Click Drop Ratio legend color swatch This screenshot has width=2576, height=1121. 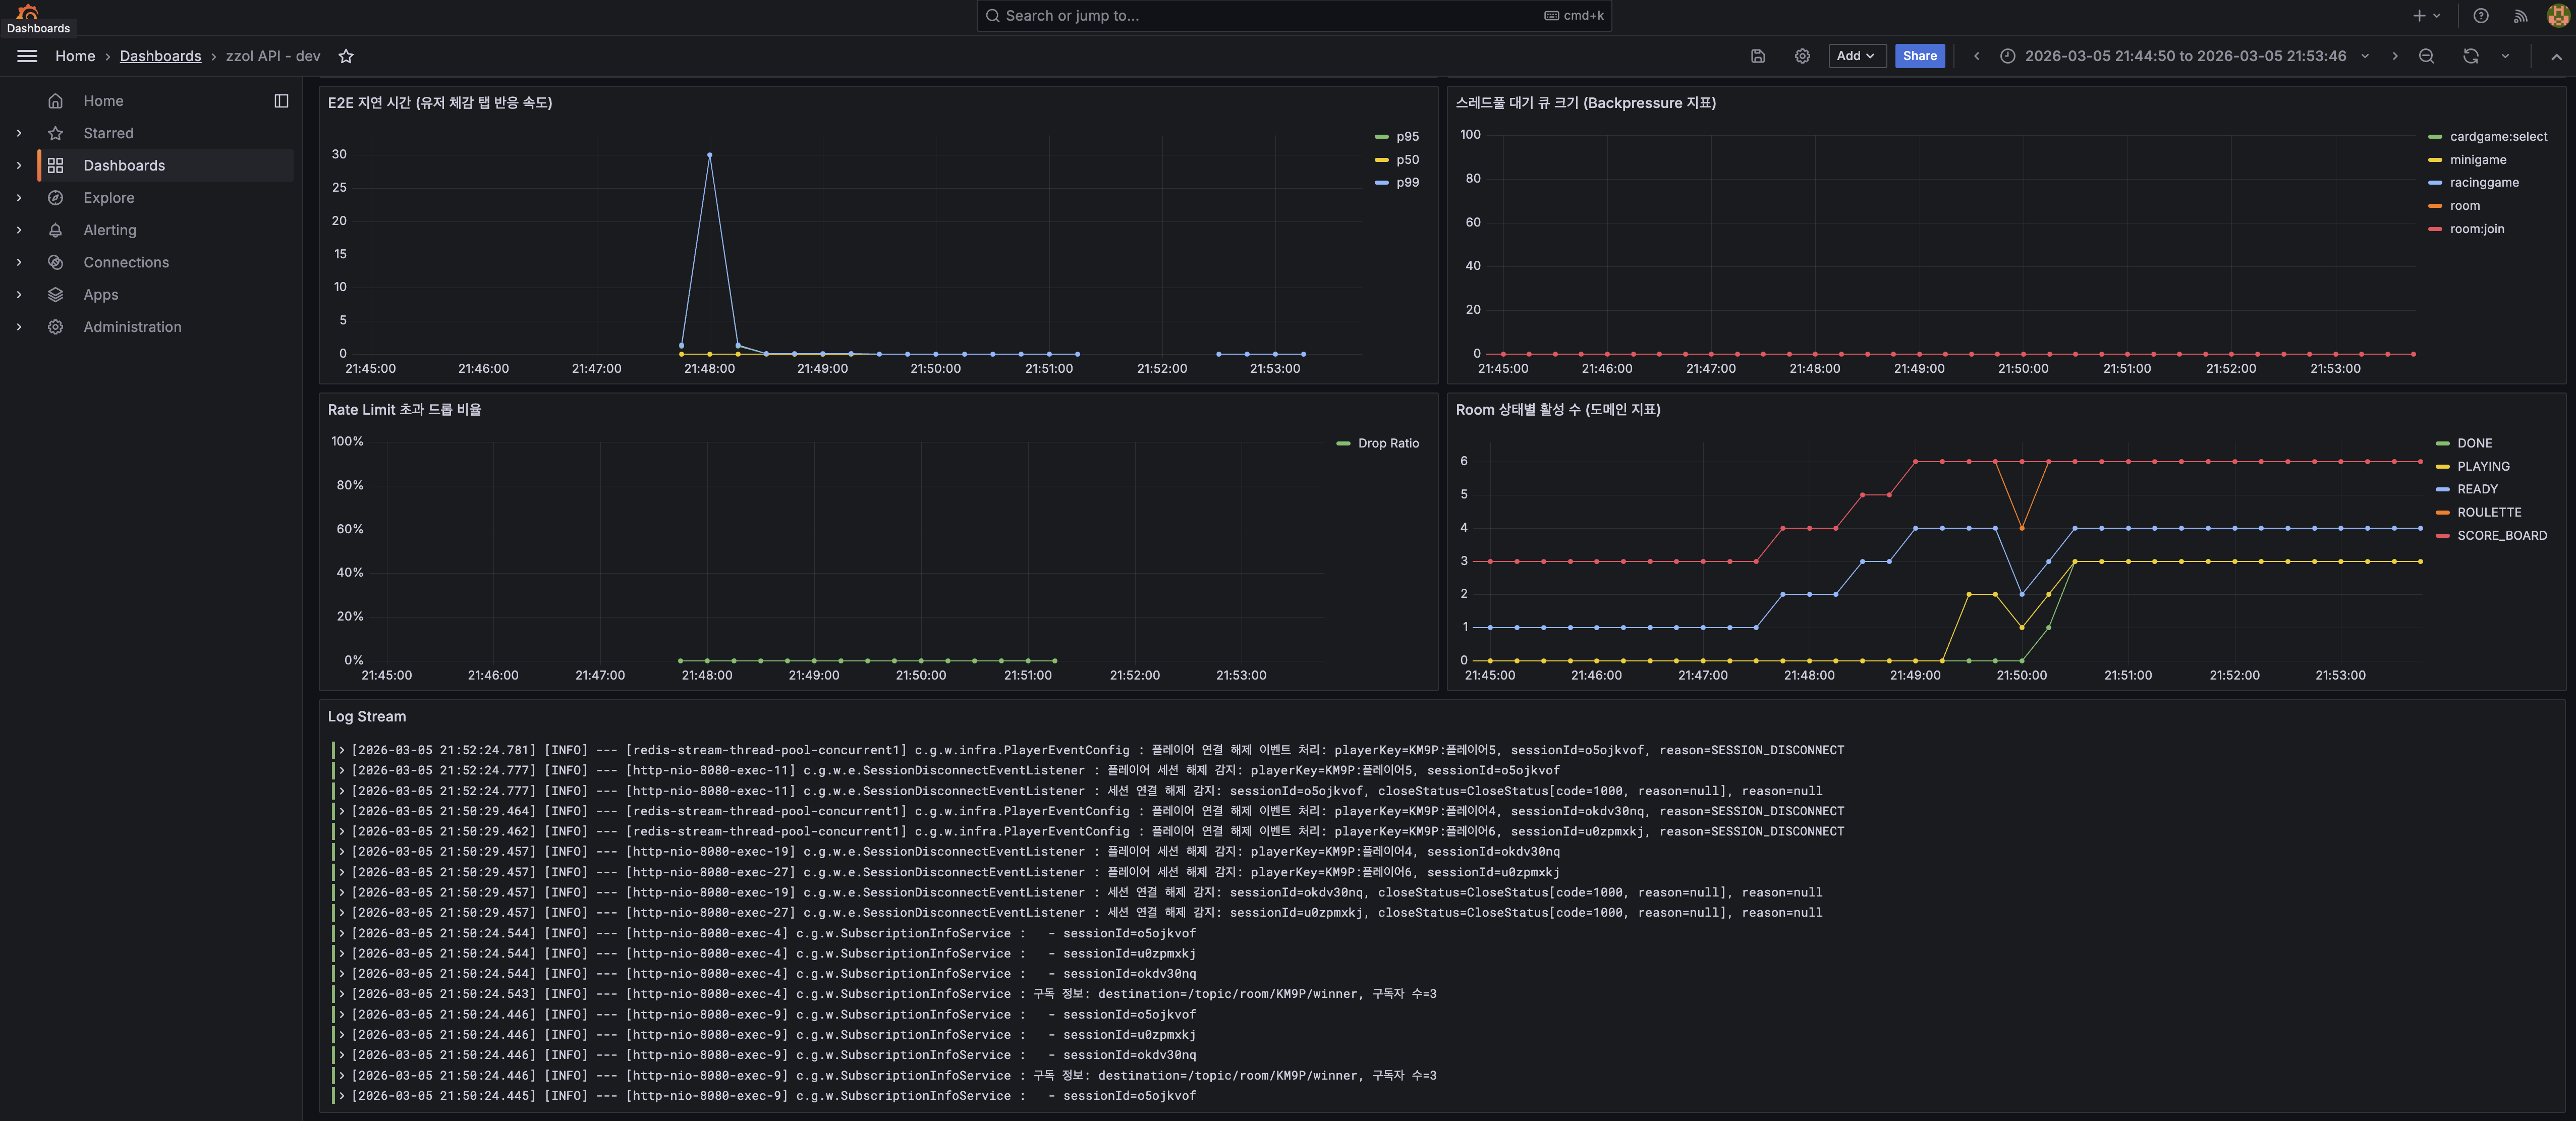[x=1343, y=443]
